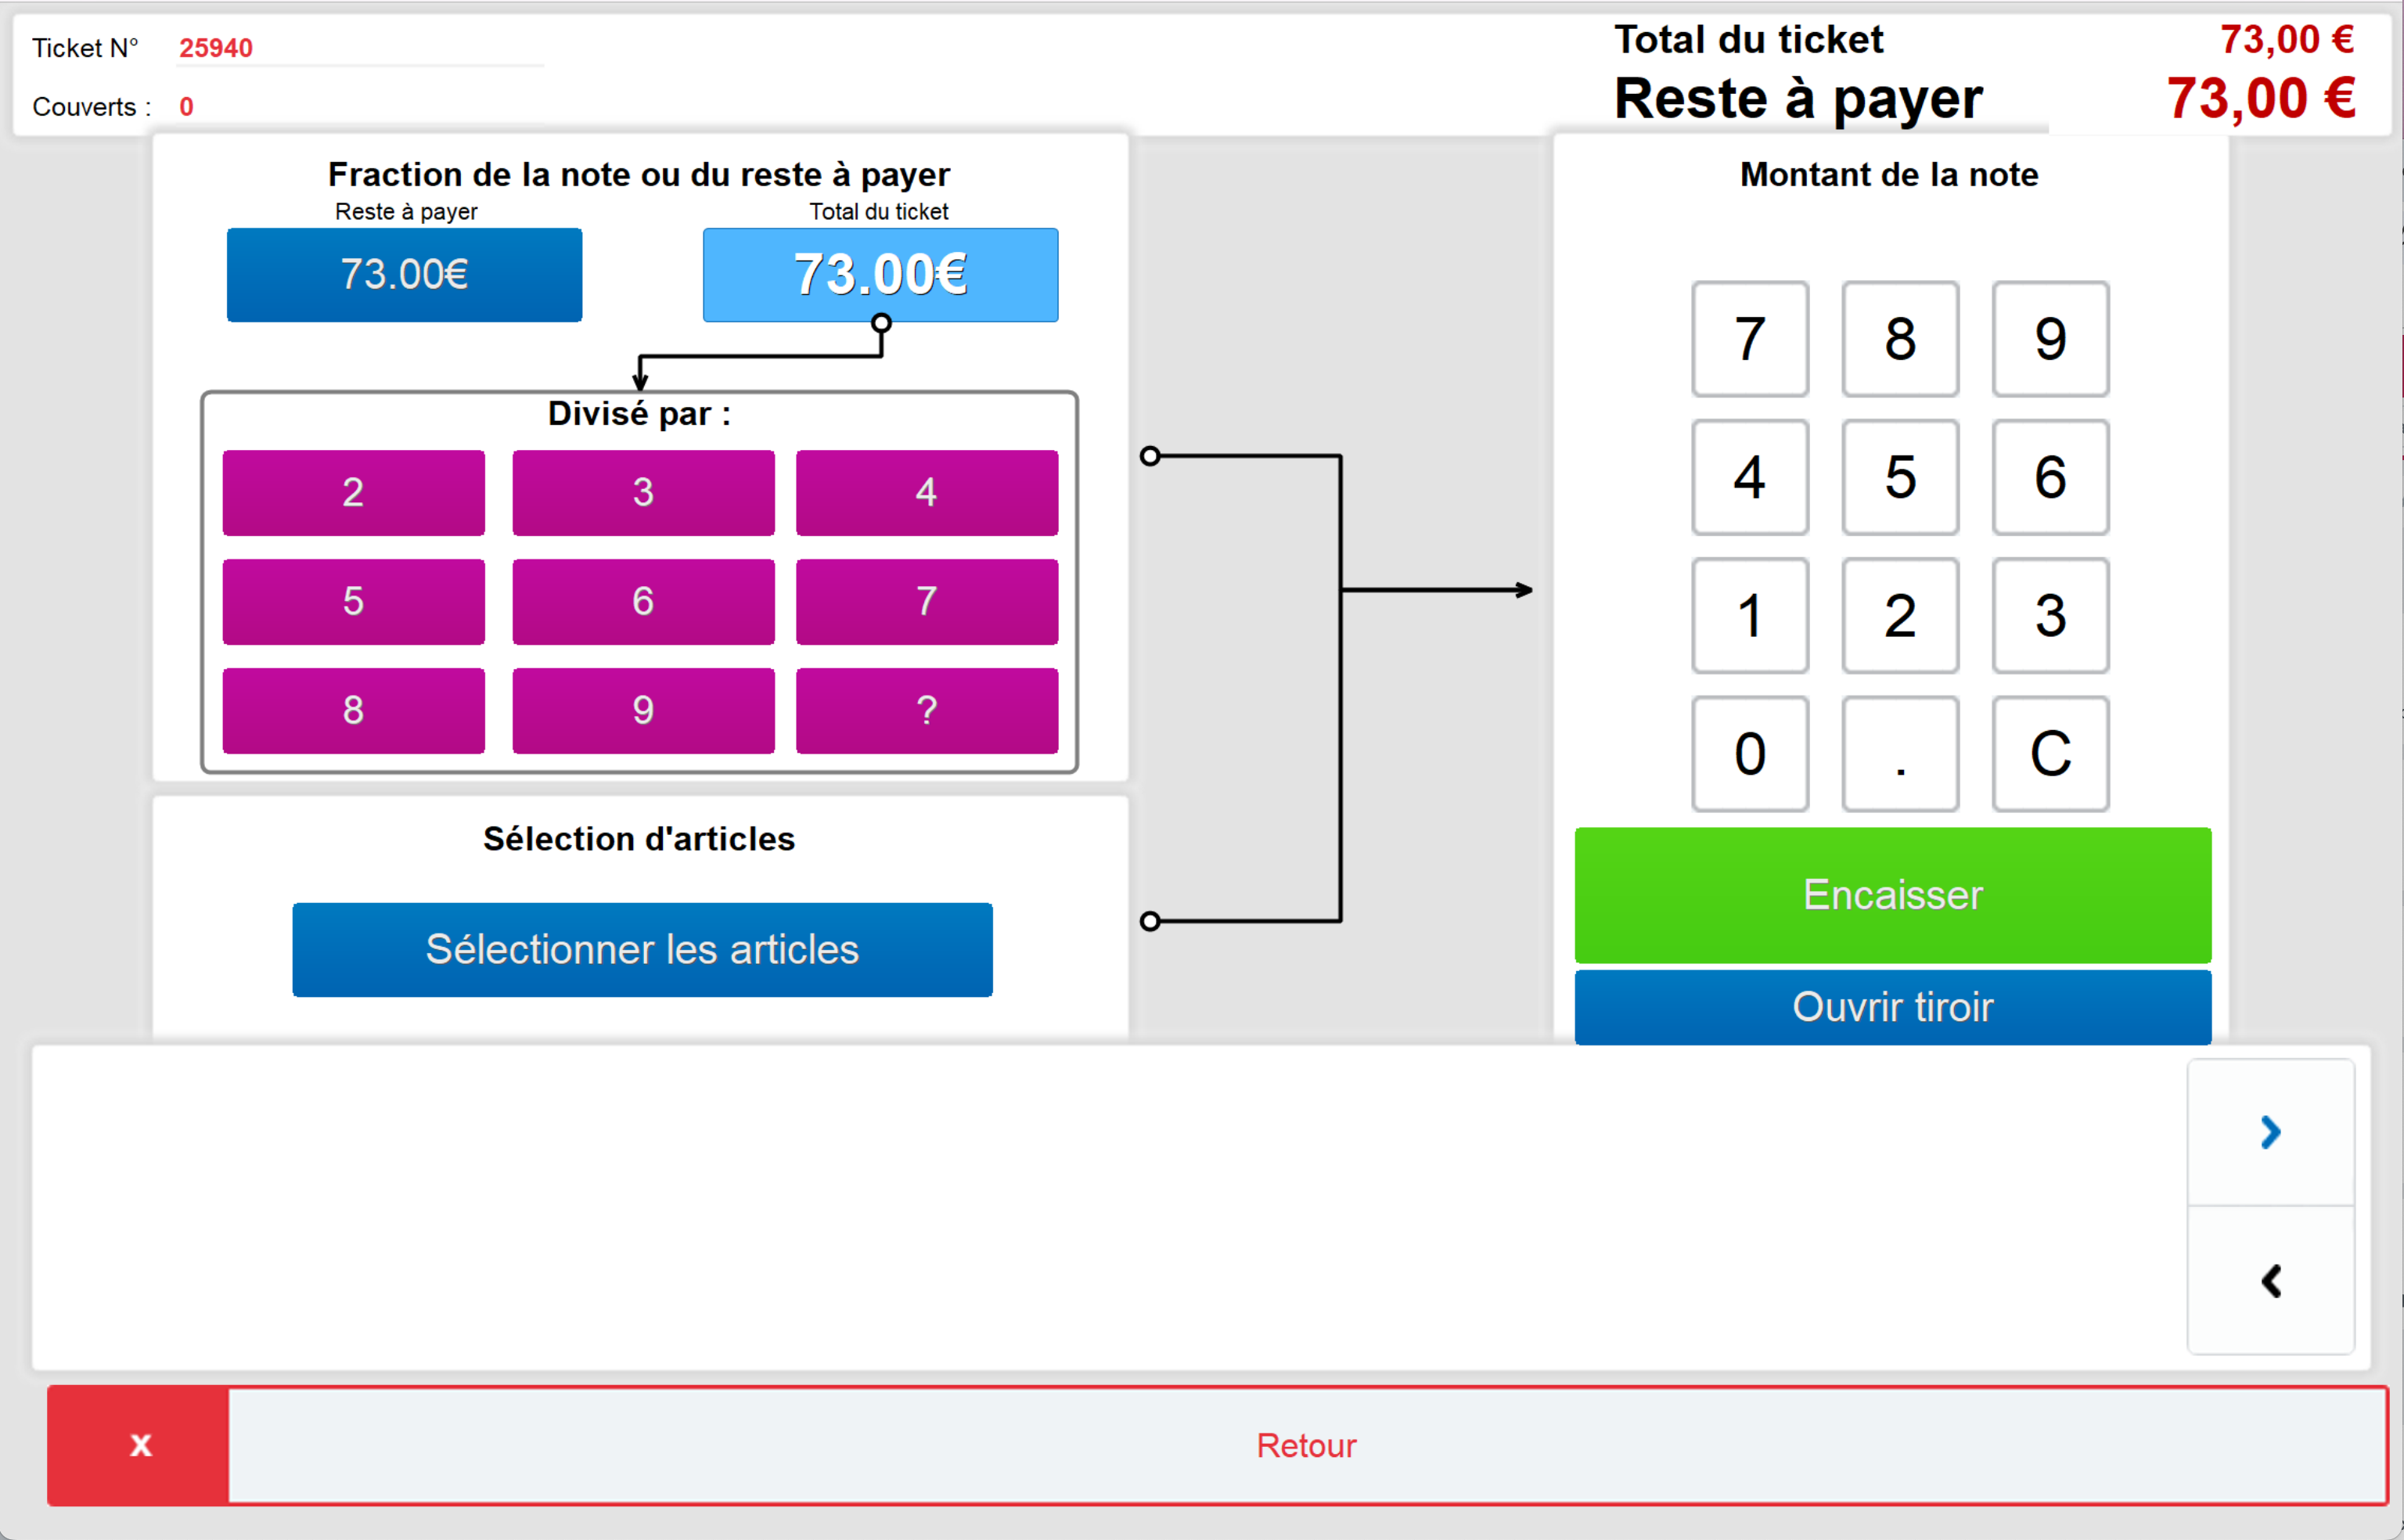Click the Retour bar to go back
Screen dimensions: 2404x1540
(1306, 1445)
